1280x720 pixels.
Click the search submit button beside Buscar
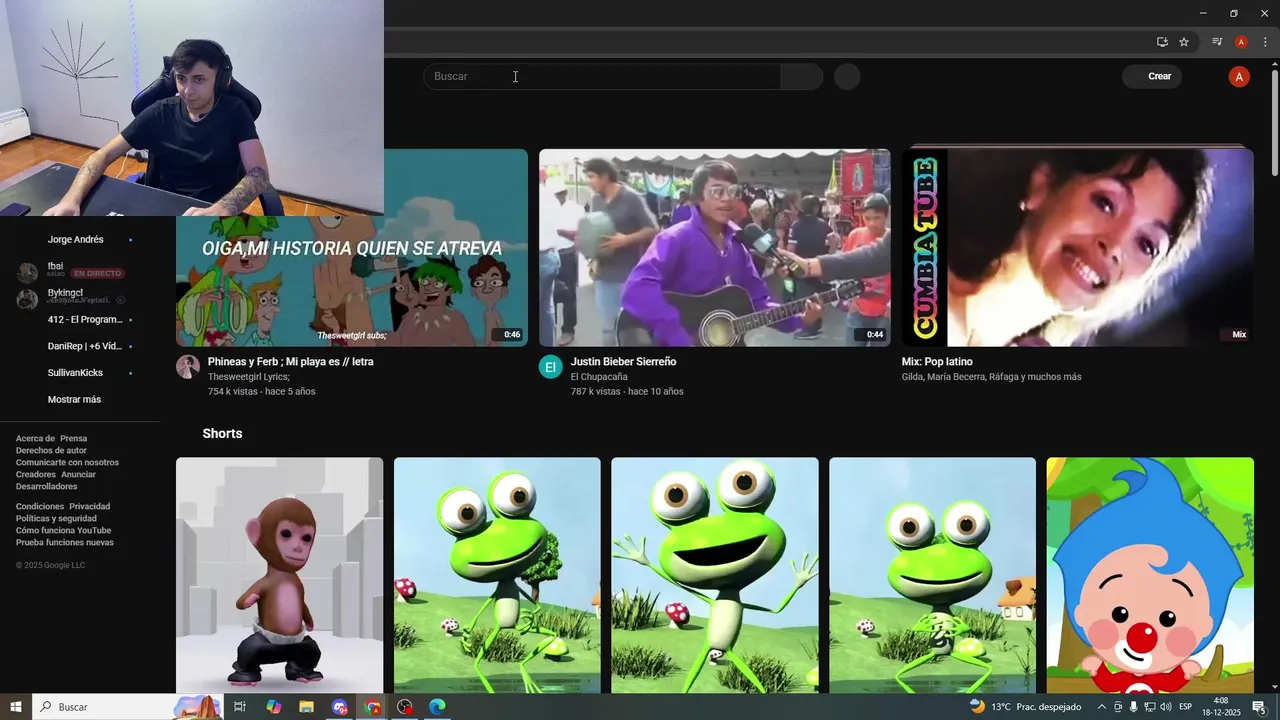pyautogui.click(x=802, y=76)
